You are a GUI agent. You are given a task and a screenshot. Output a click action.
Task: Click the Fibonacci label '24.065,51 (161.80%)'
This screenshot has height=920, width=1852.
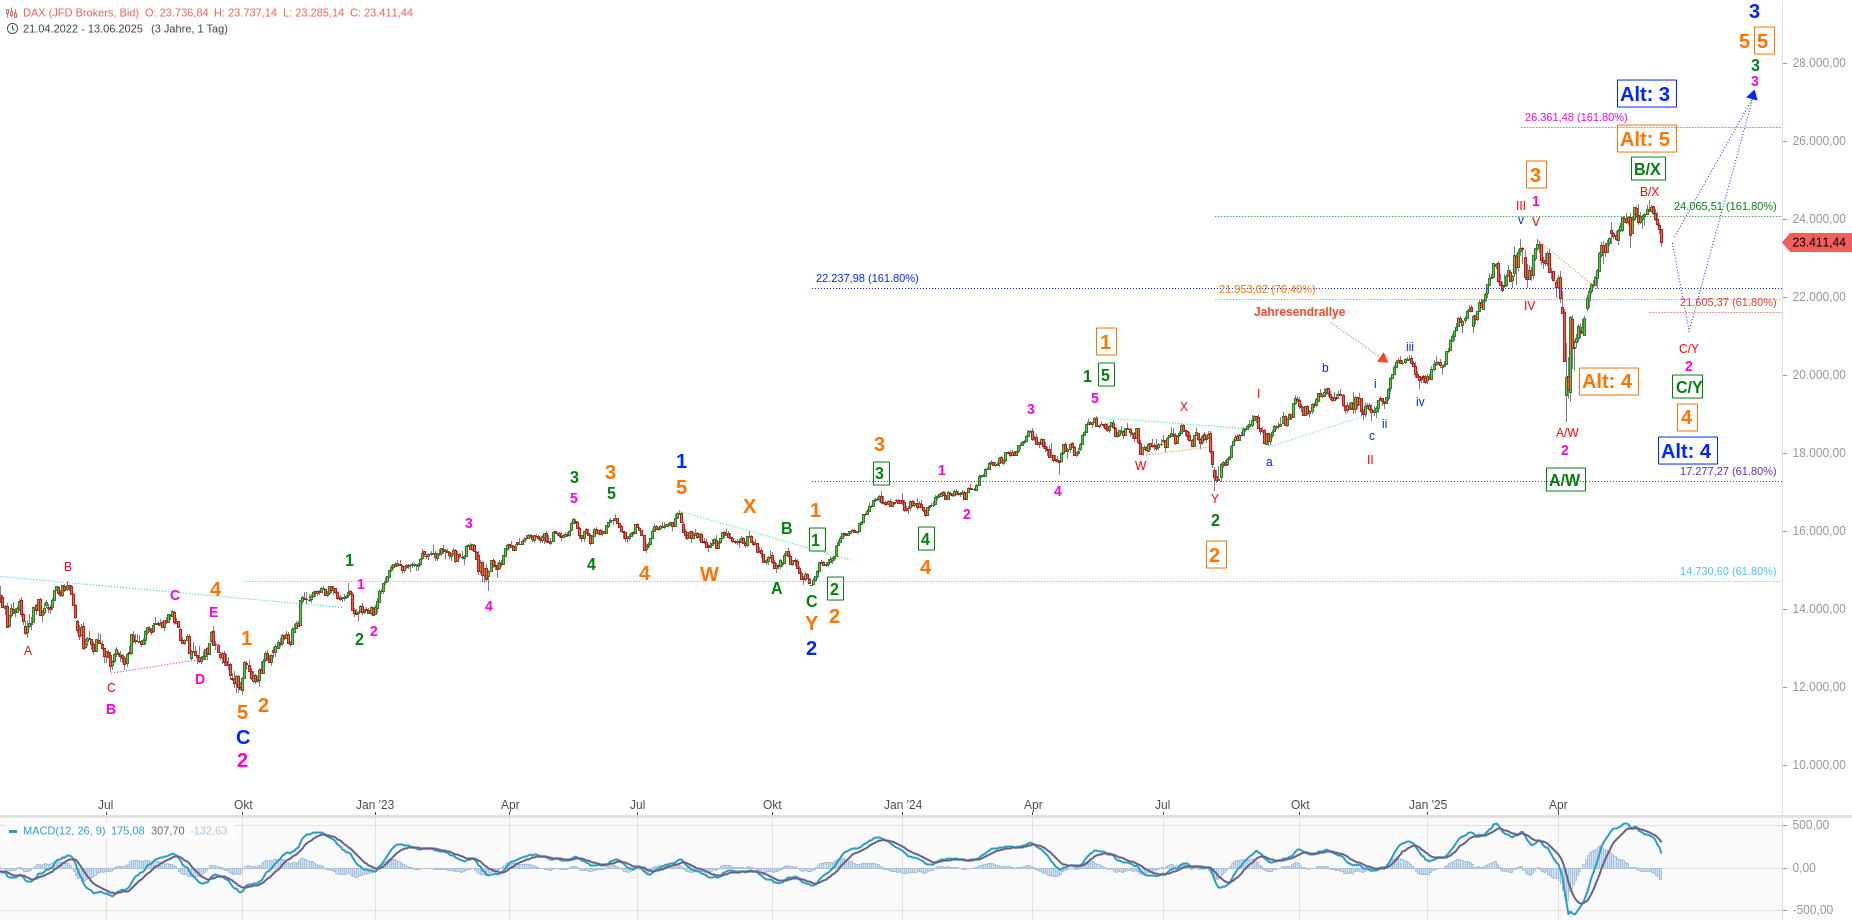(x=1725, y=206)
